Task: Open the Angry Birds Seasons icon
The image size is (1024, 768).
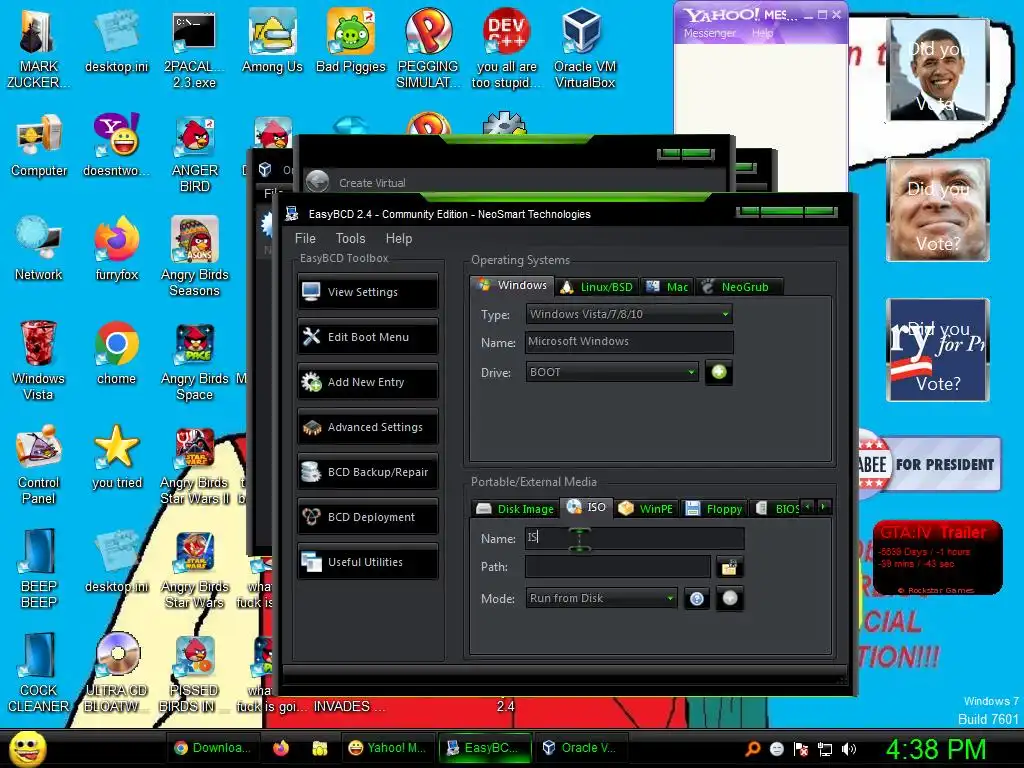Action: pos(195,256)
